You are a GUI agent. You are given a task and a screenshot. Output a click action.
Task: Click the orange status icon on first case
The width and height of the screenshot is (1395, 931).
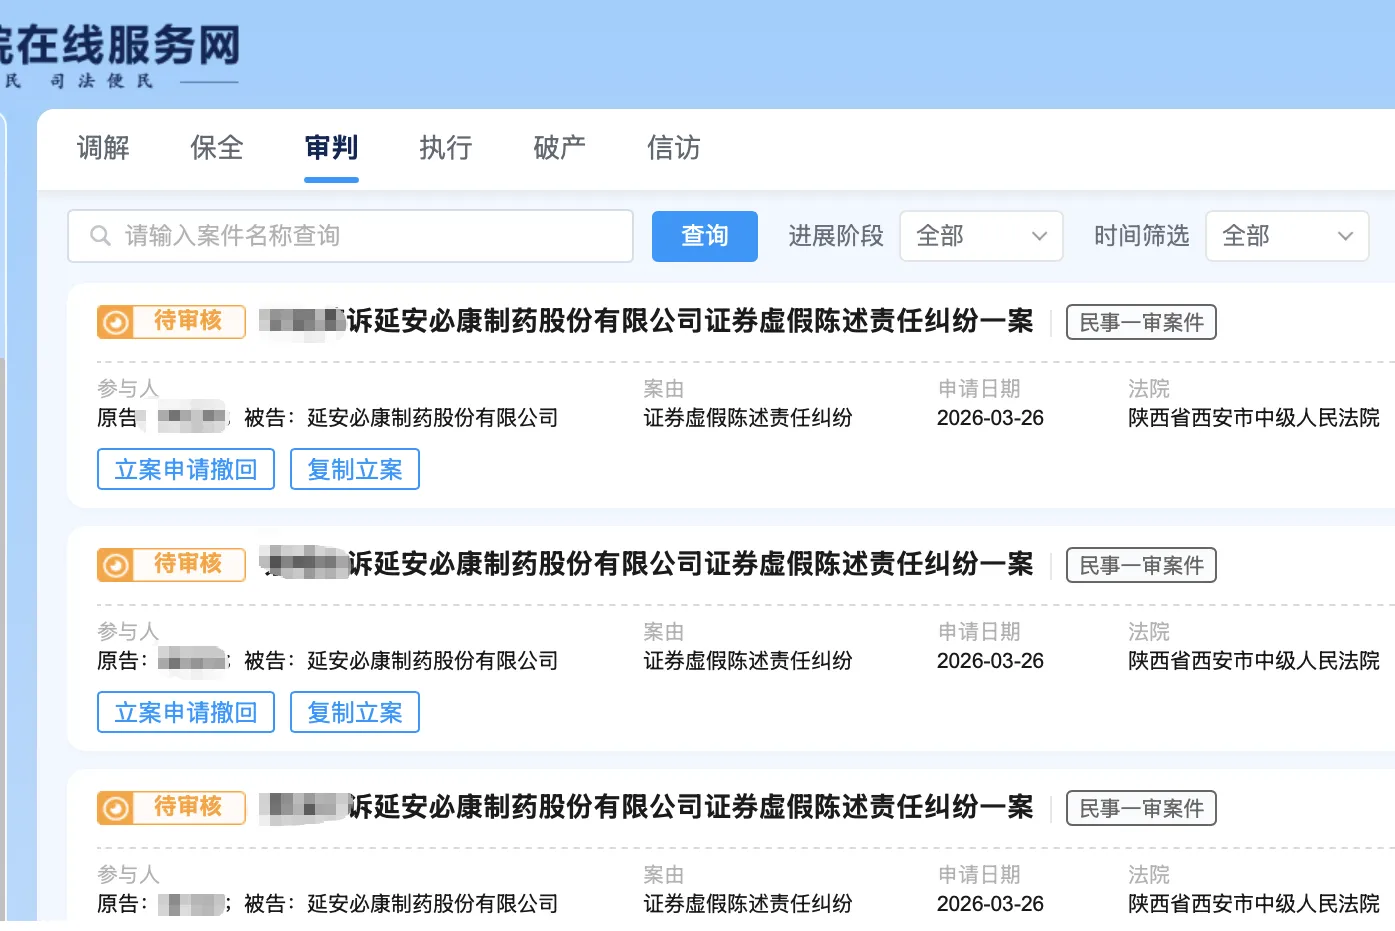(x=116, y=321)
